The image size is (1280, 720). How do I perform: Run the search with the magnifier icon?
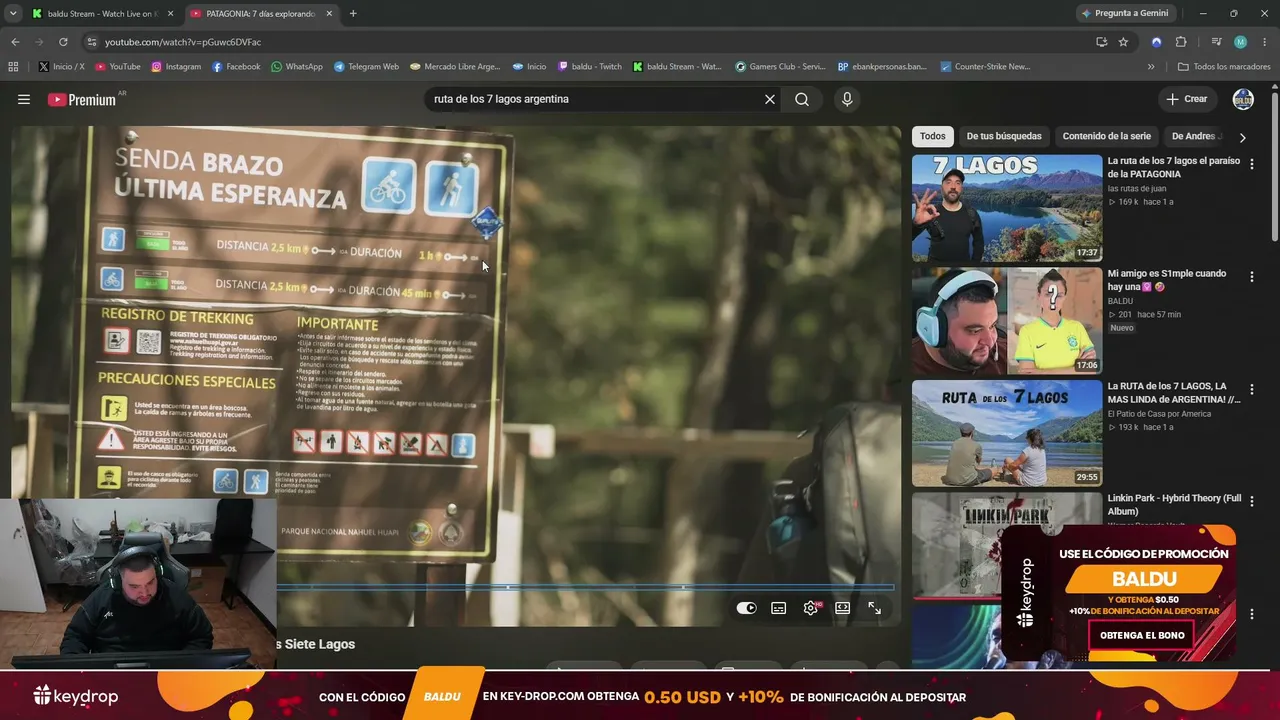tap(802, 99)
